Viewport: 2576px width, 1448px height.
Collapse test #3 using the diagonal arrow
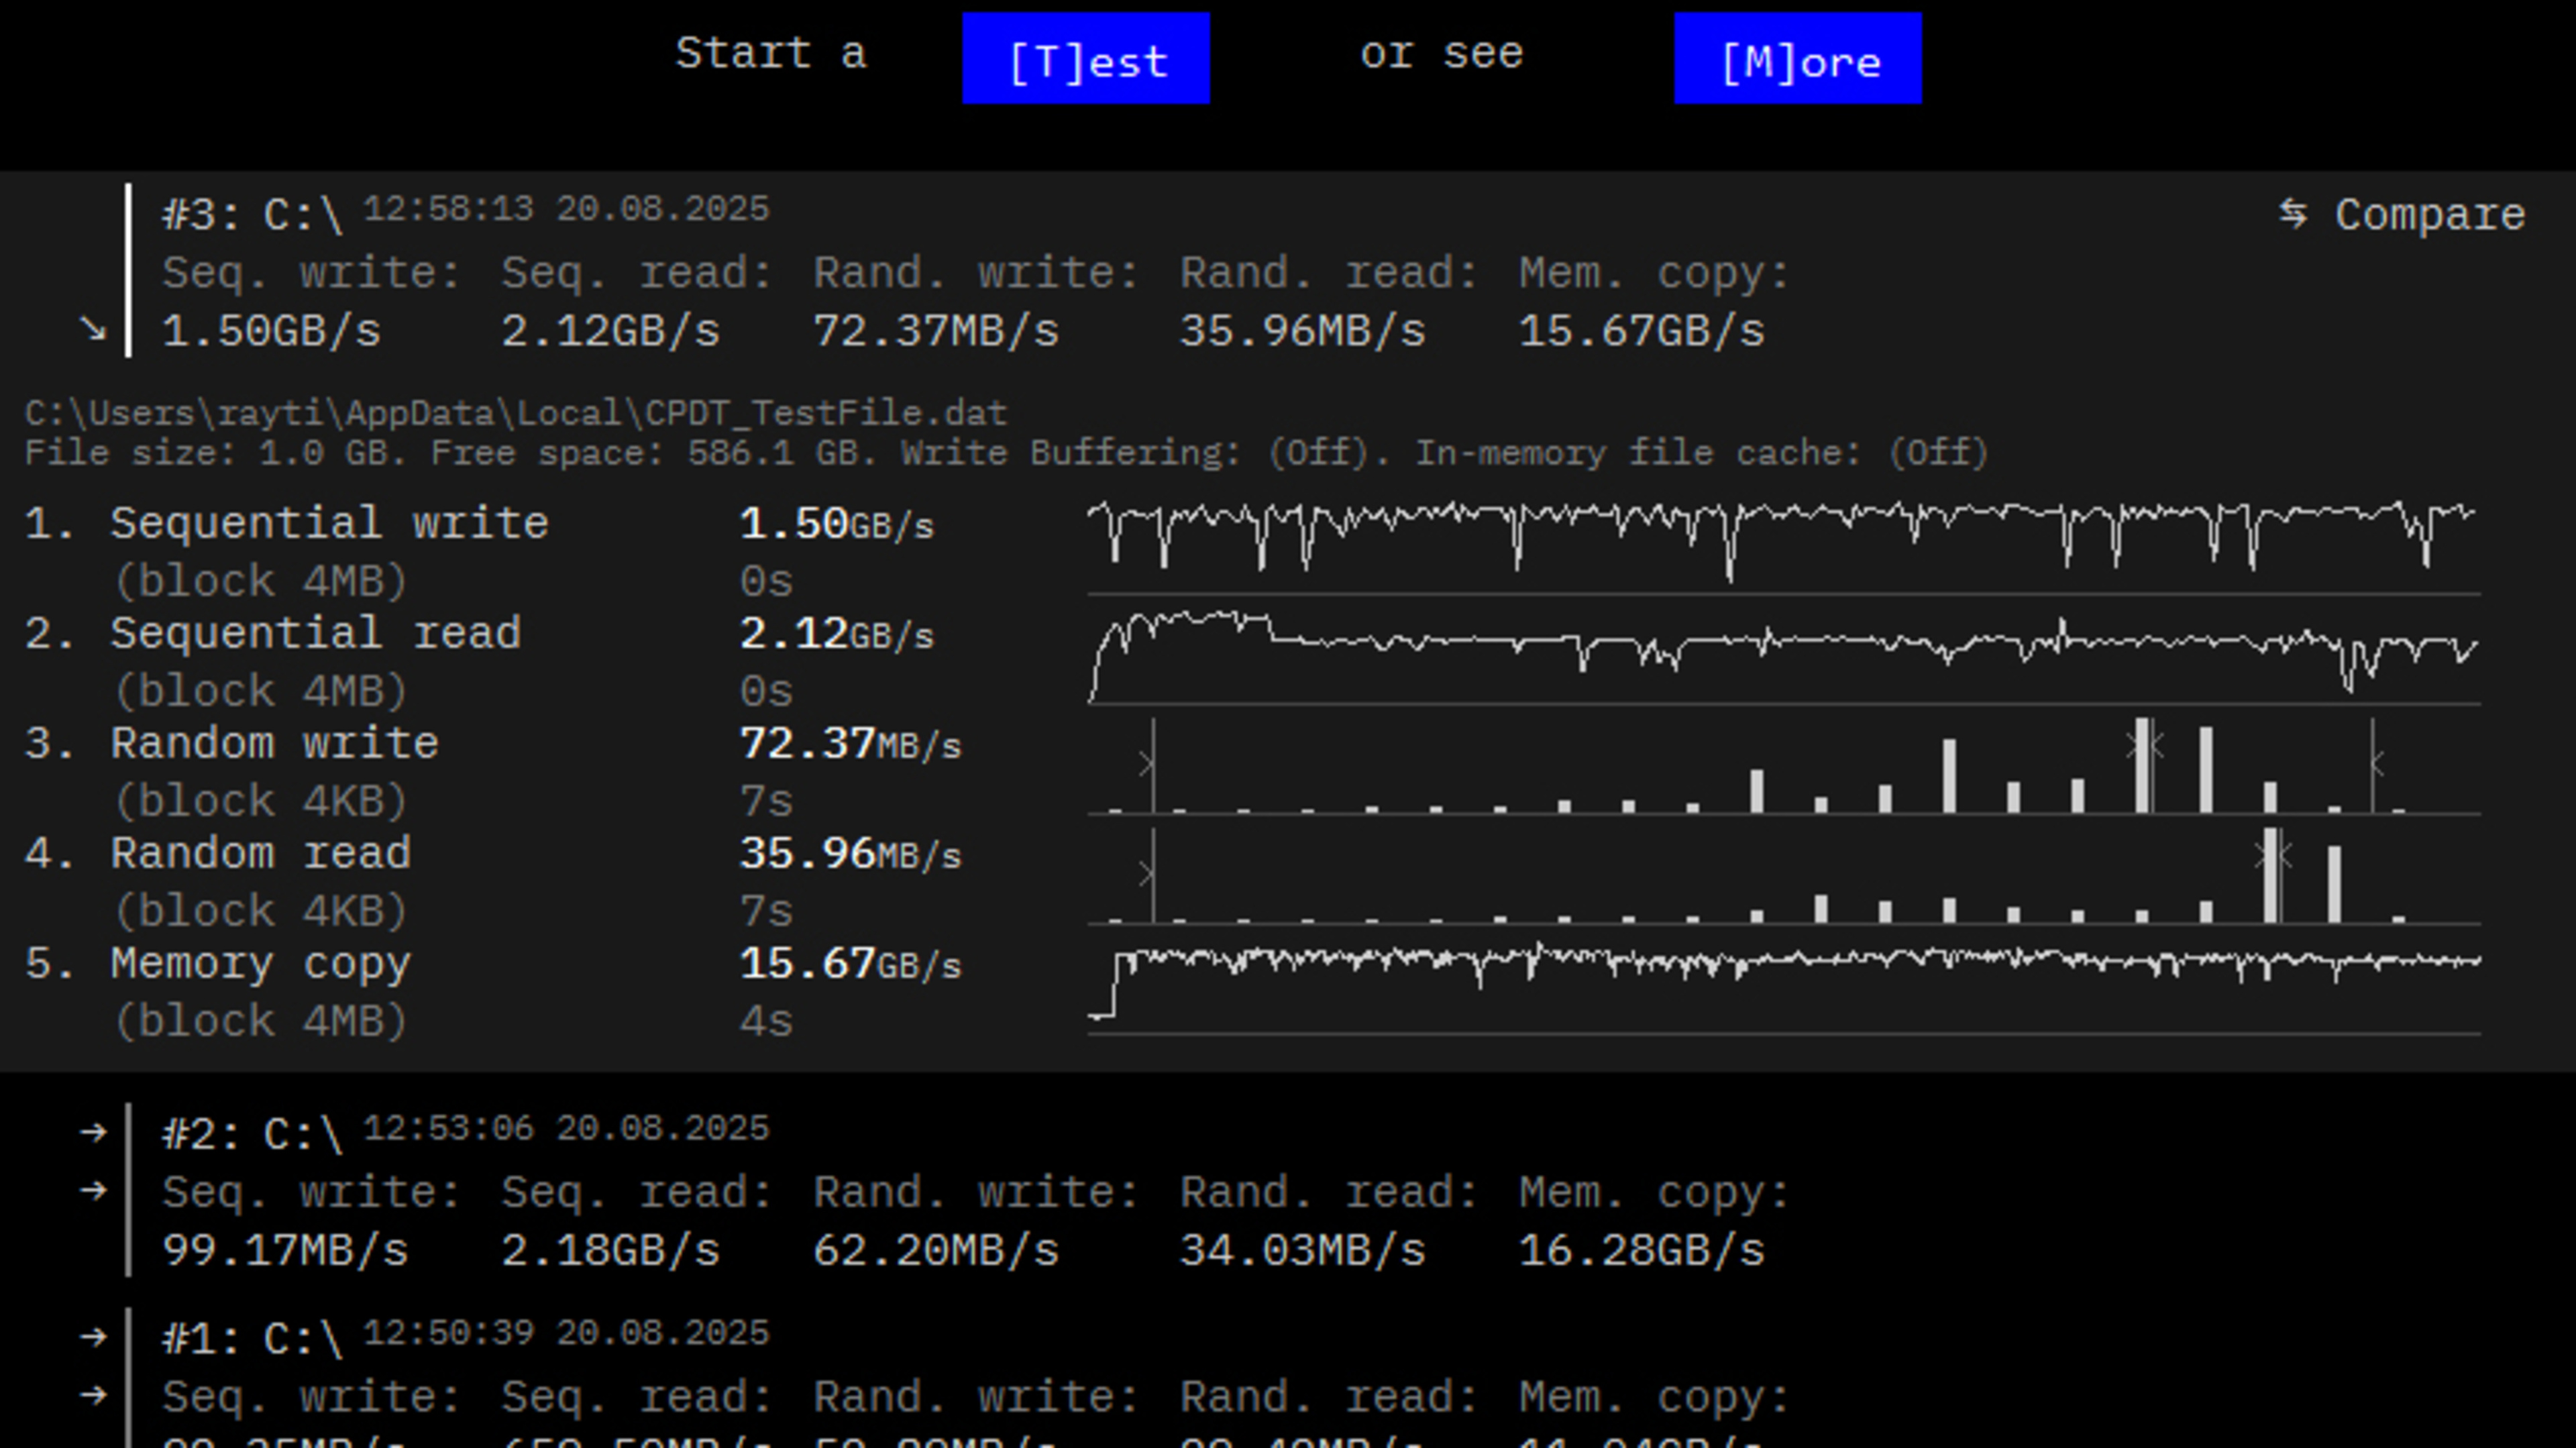click(93, 328)
